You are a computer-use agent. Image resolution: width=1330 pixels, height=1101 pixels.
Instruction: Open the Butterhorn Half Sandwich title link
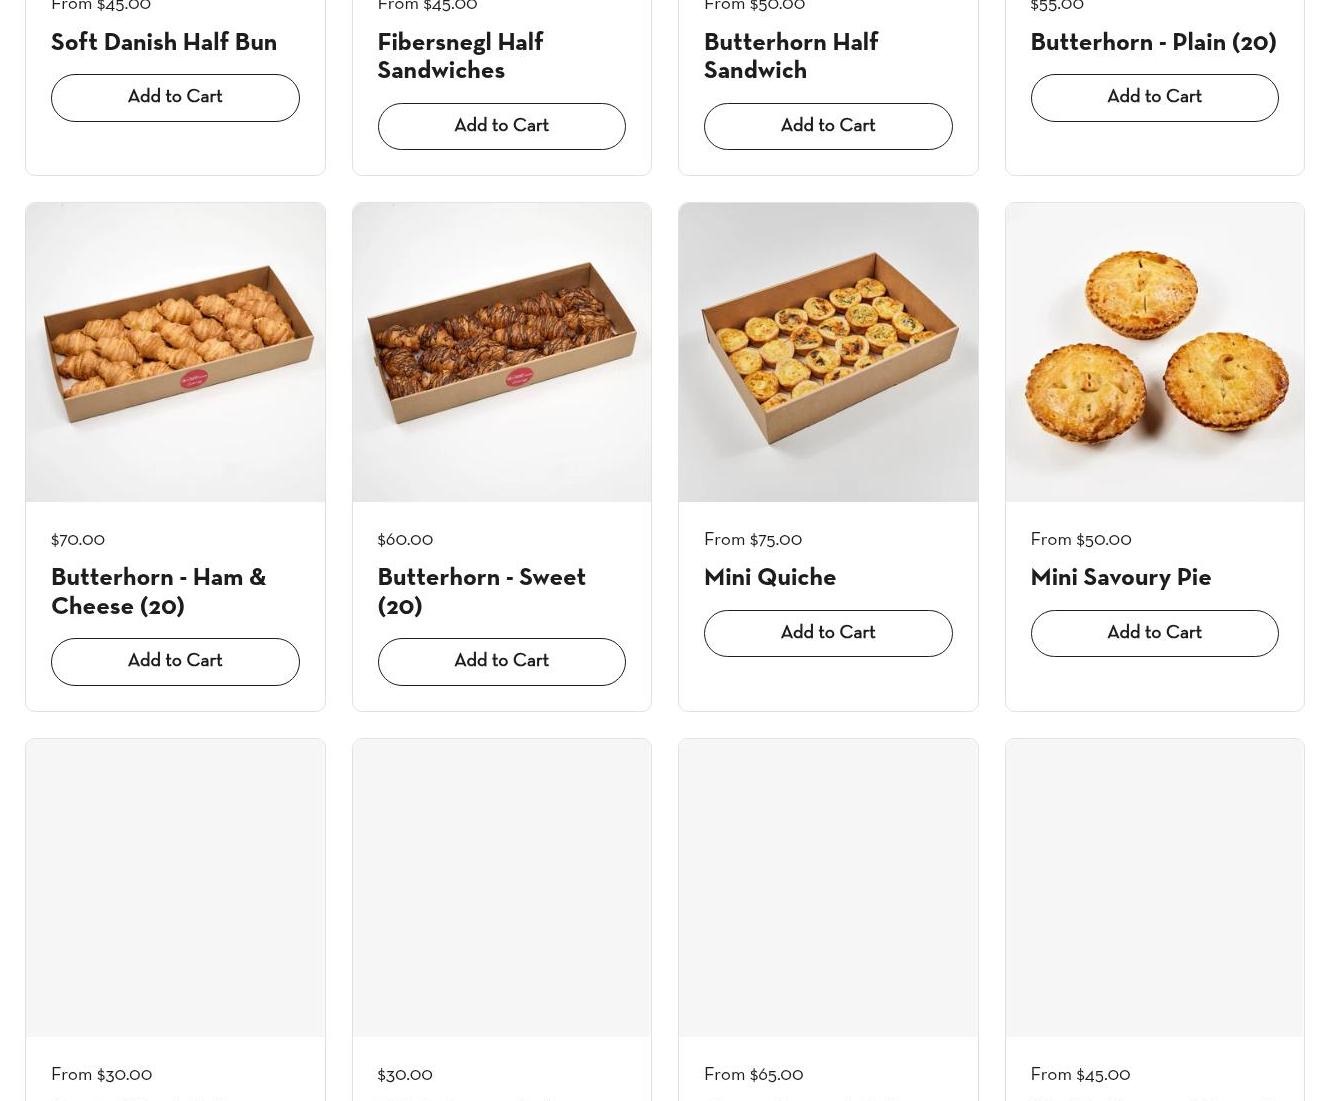[x=790, y=57]
